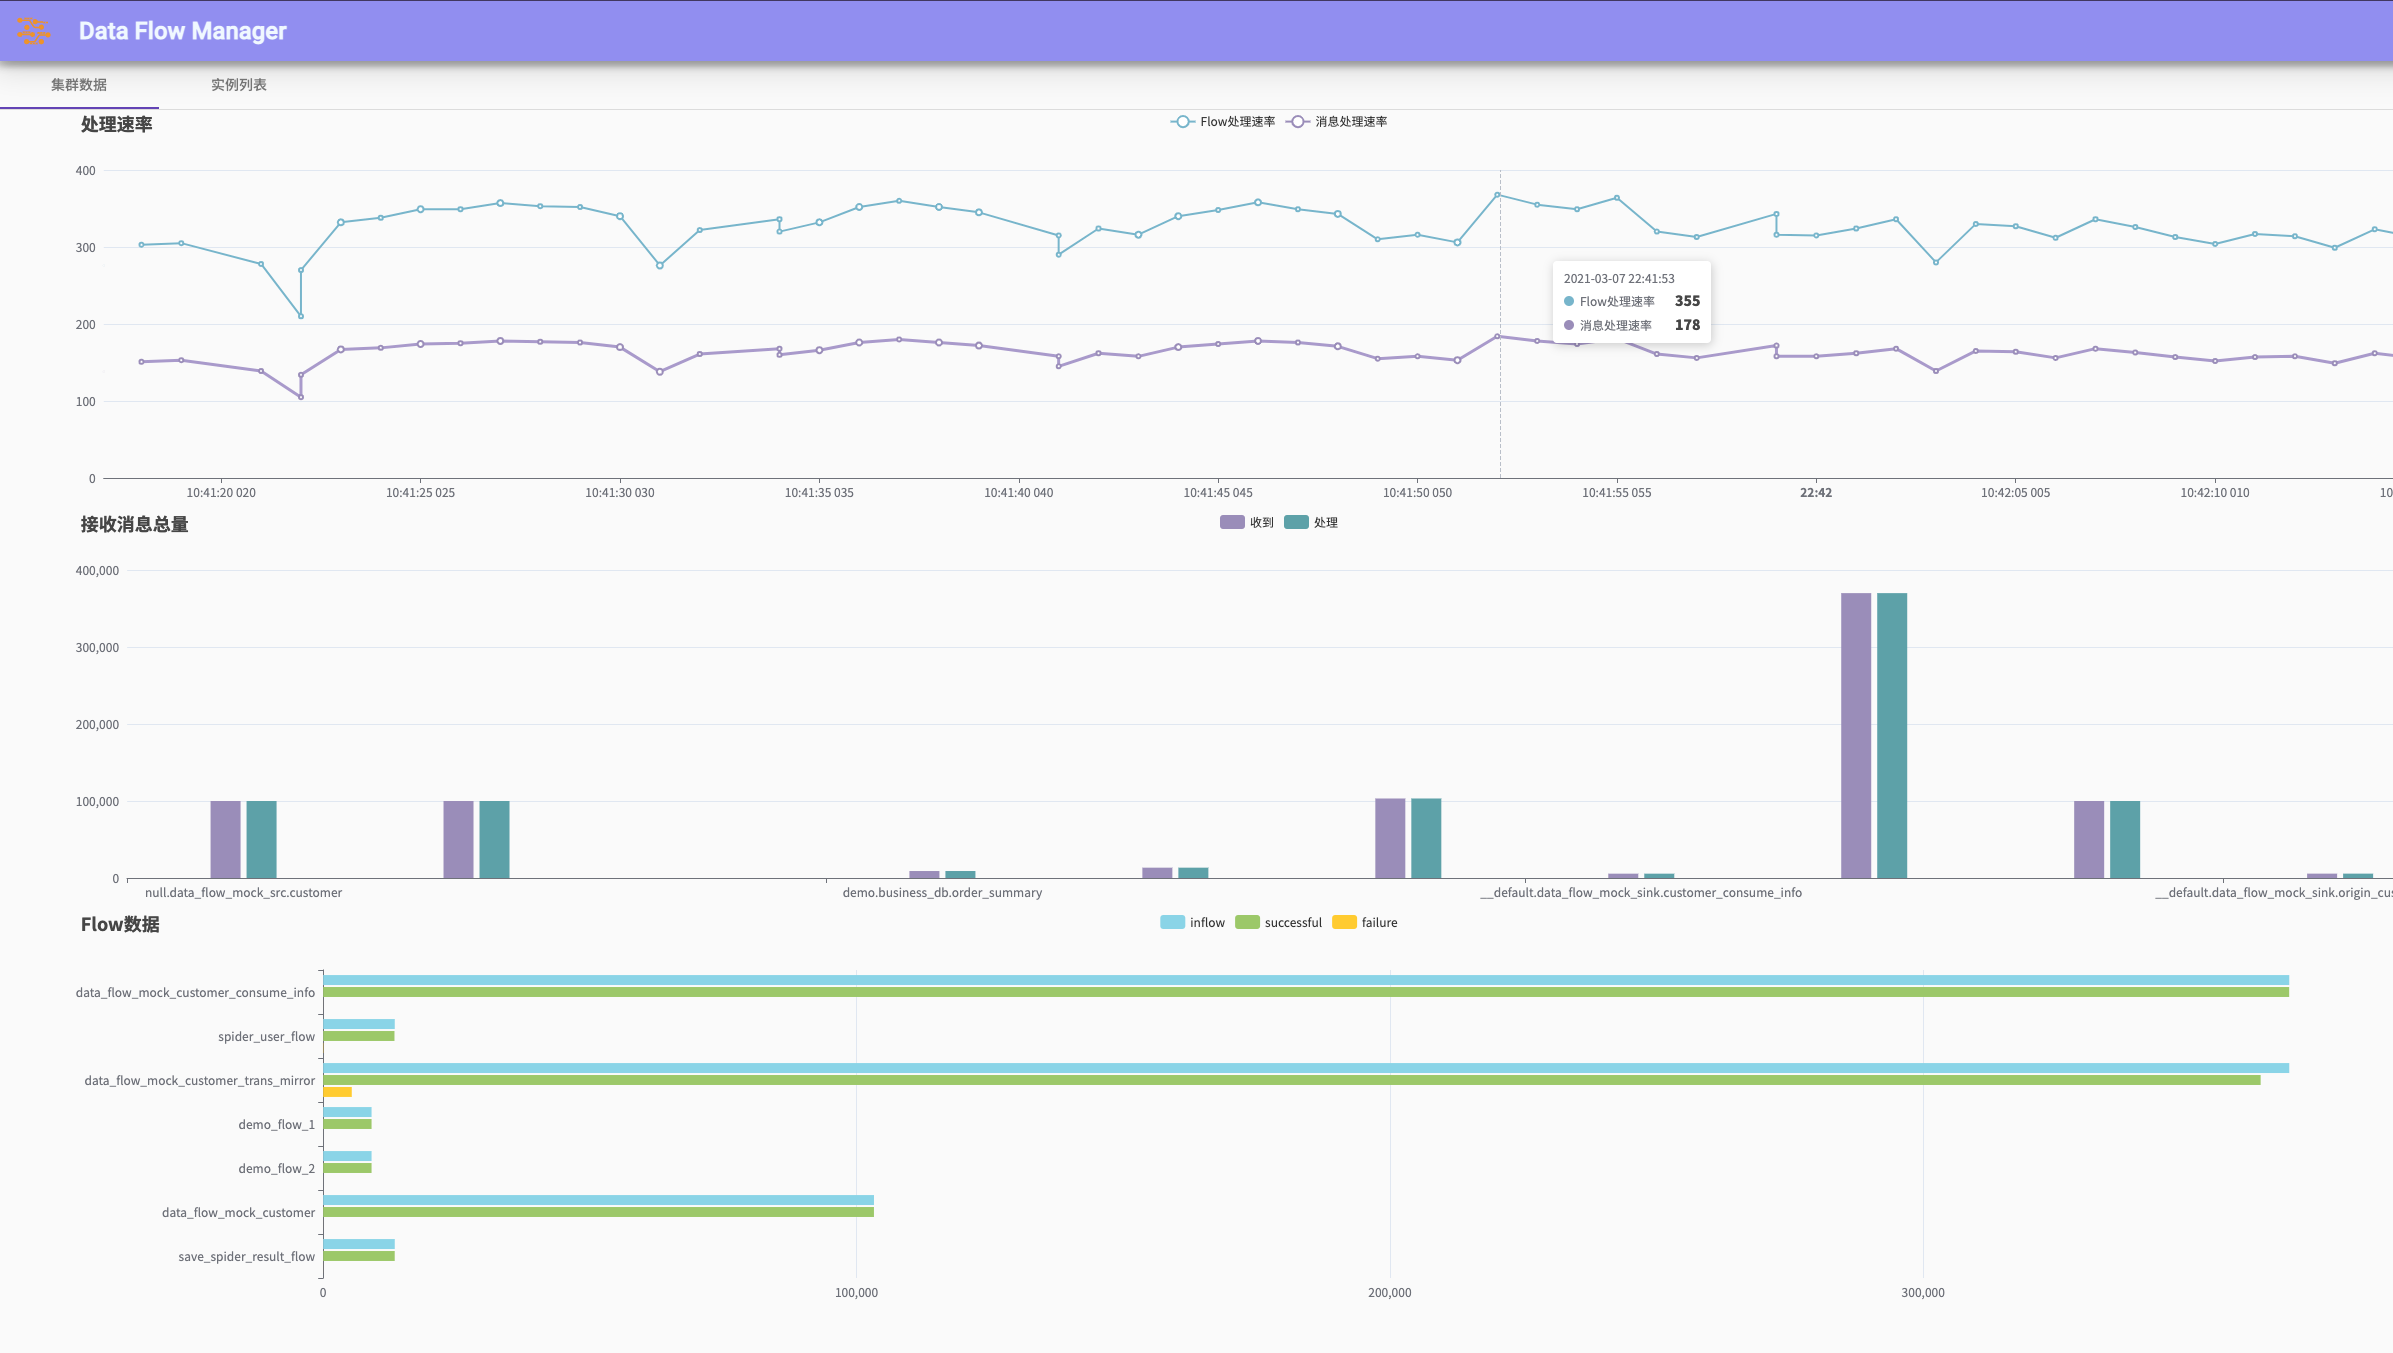2393x1353 pixels.
Task: Click yellow failure bar of customer_trans_mirror
Action: [x=337, y=1092]
